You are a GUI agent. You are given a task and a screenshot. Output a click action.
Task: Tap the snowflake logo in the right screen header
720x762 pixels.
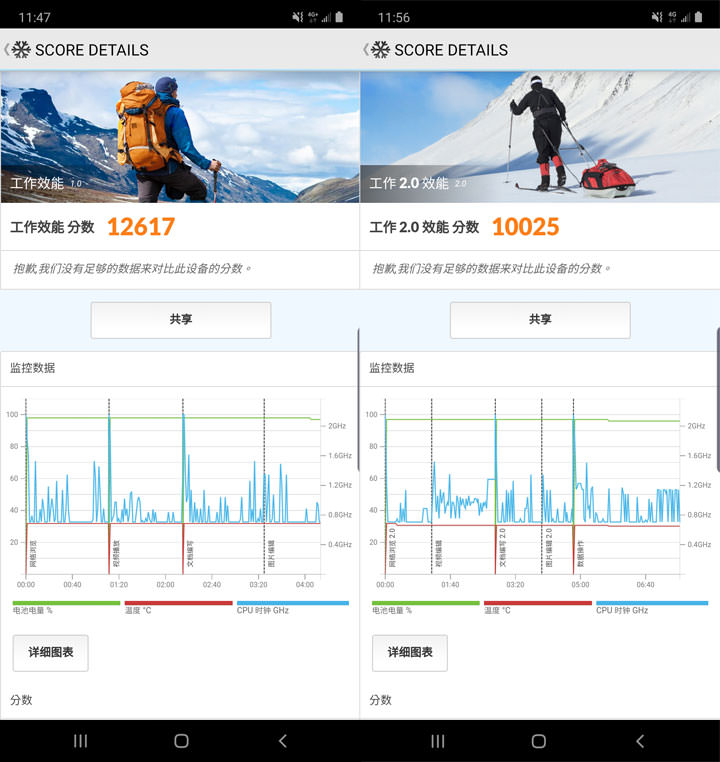[381, 50]
